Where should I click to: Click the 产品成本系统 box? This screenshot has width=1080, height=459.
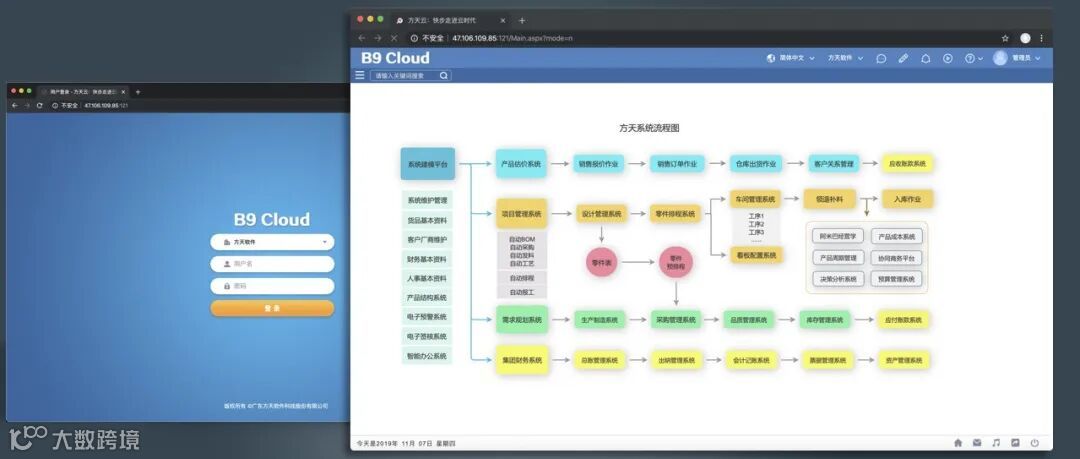coord(897,236)
